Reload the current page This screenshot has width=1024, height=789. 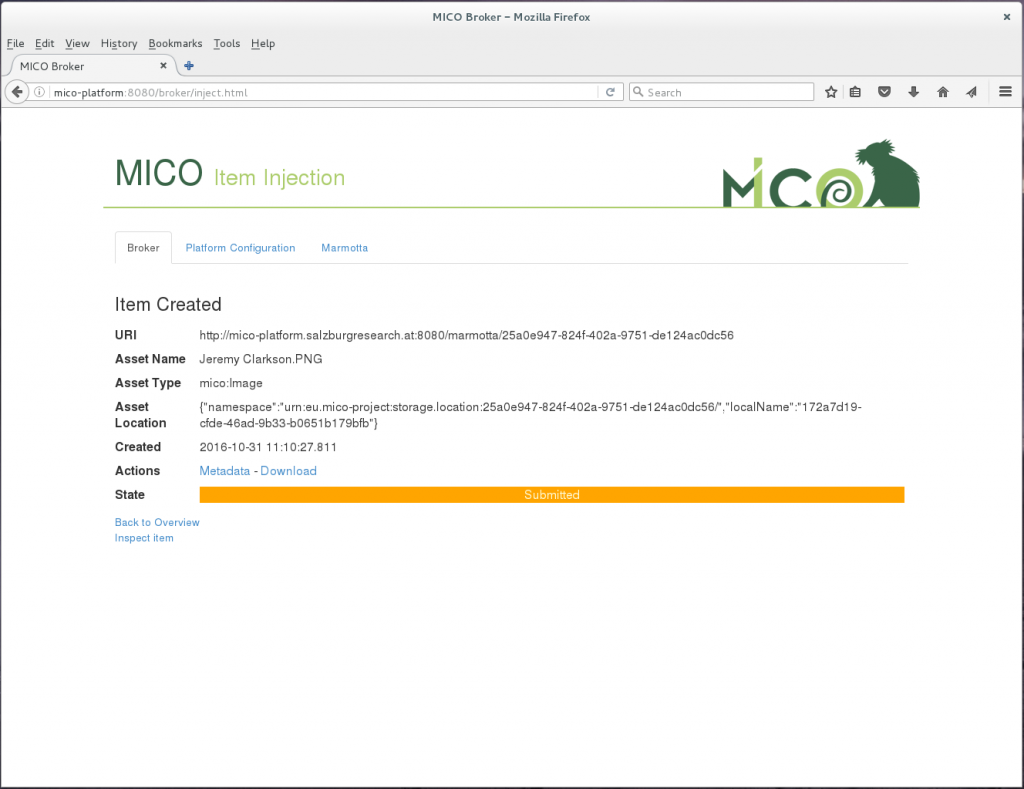click(610, 91)
